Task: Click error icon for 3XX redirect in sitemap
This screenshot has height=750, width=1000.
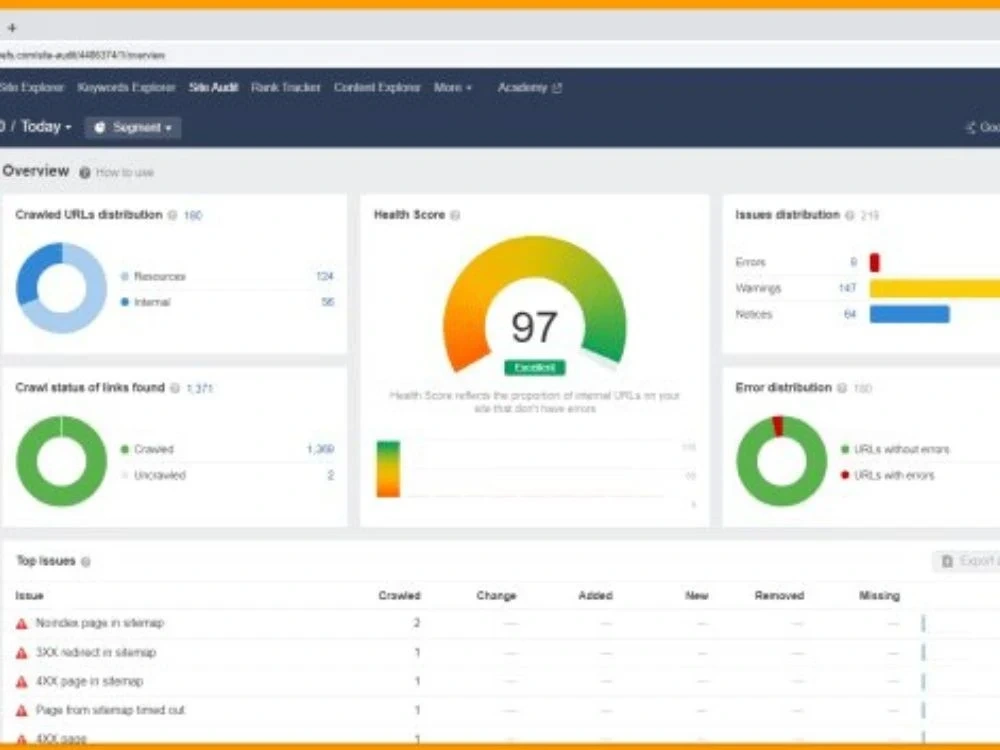Action: [22, 653]
